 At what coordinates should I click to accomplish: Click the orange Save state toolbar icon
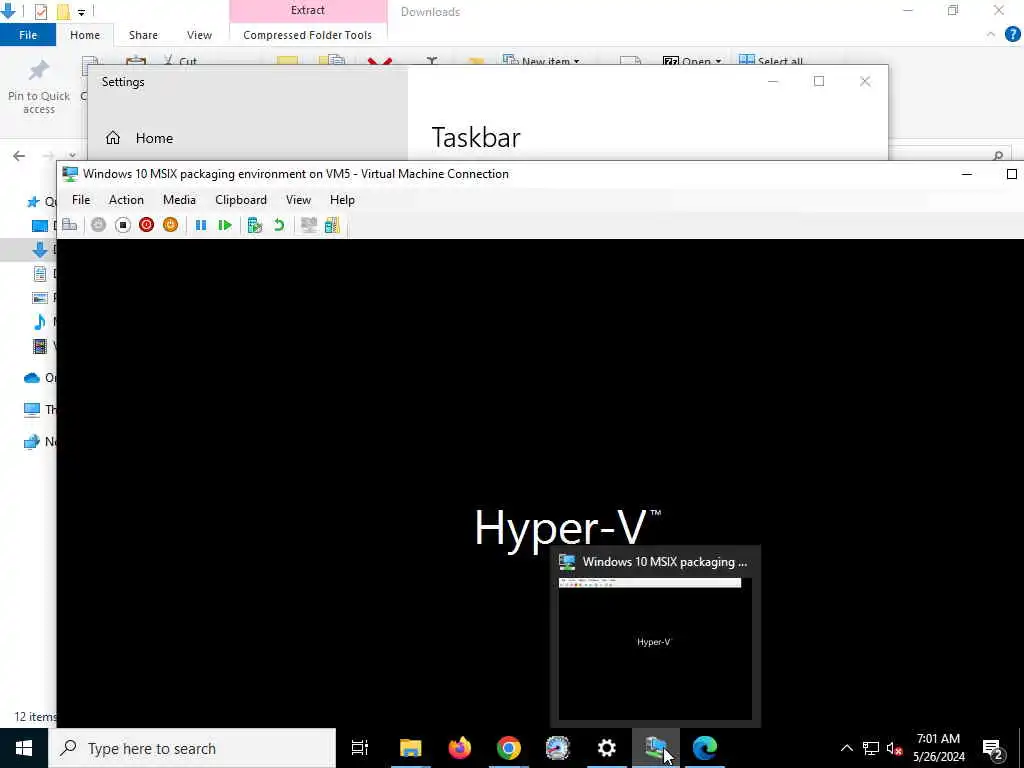[x=170, y=225]
